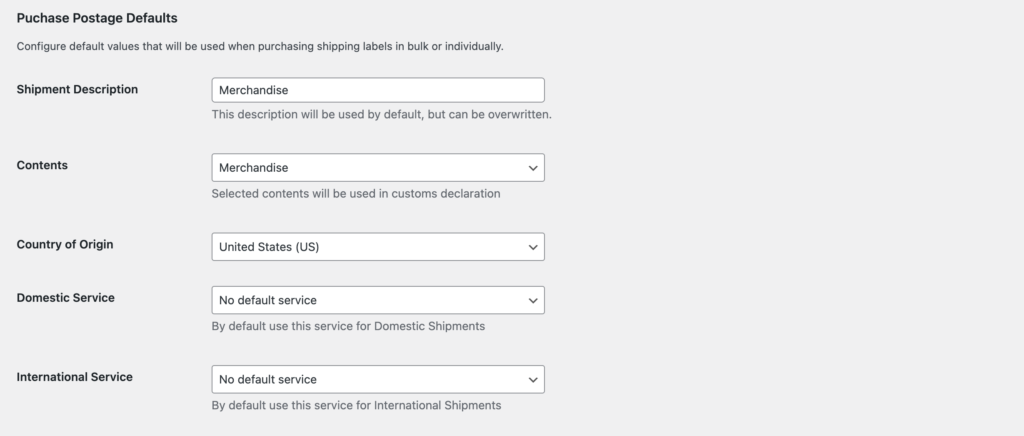Click the chevron arrow on Contents dropdown
1024x436 pixels.
(x=531, y=167)
